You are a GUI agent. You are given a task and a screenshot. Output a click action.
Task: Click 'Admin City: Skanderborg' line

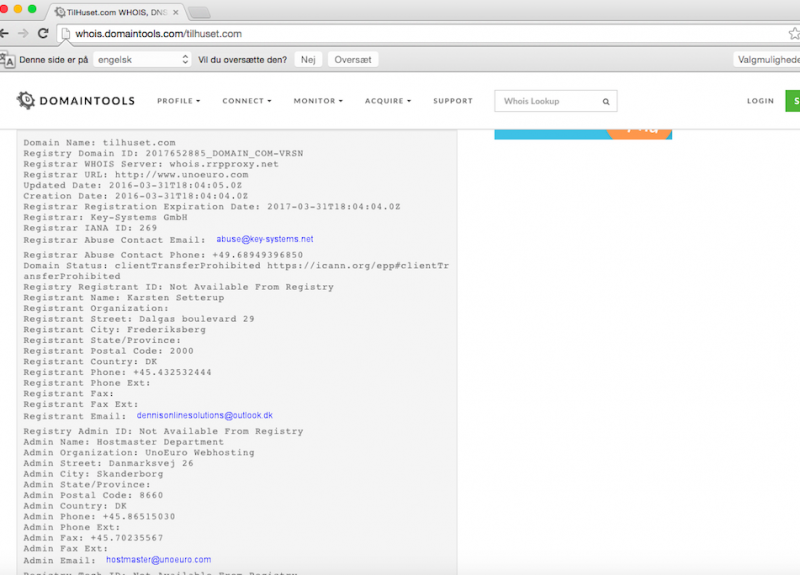[x=93, y=474]
